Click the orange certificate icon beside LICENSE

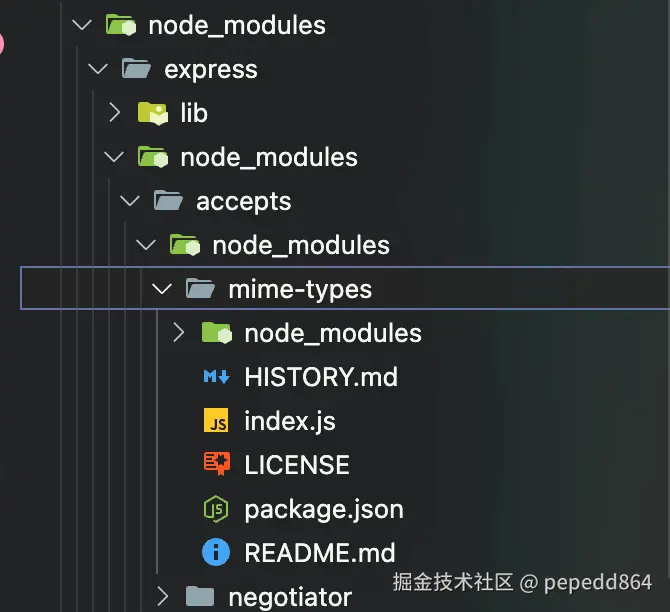click(216, 465)
